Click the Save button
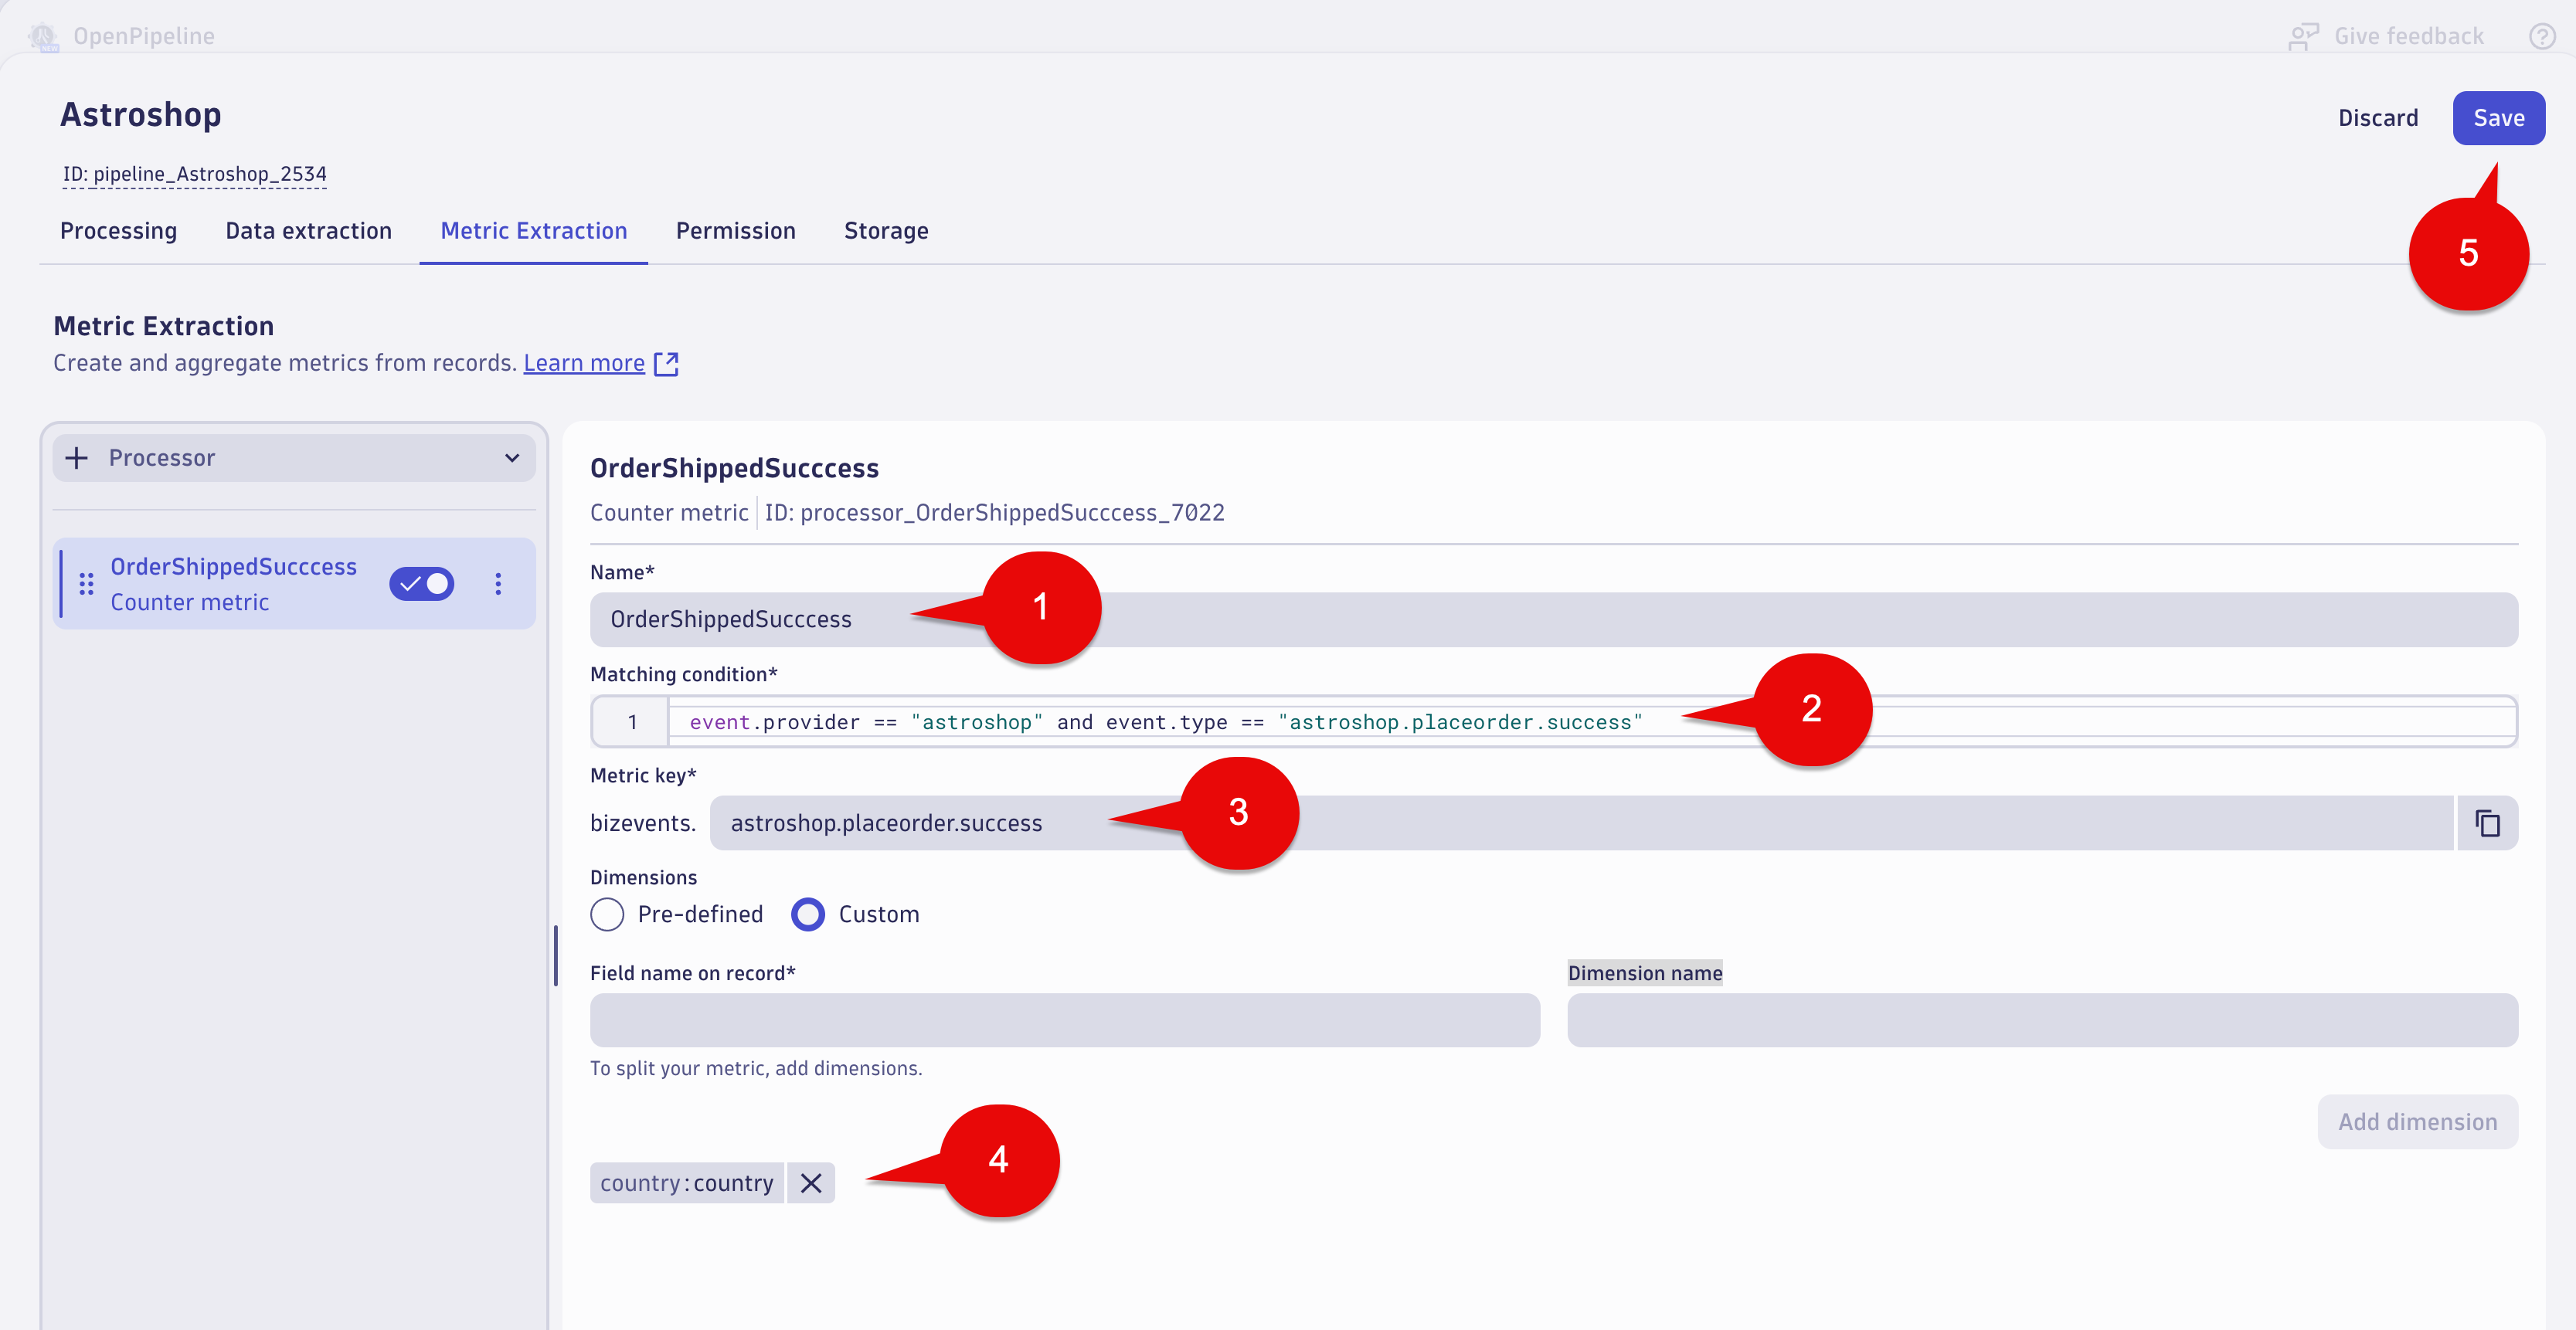This screenshot has height=1330, width=2576. point(2498,118)
